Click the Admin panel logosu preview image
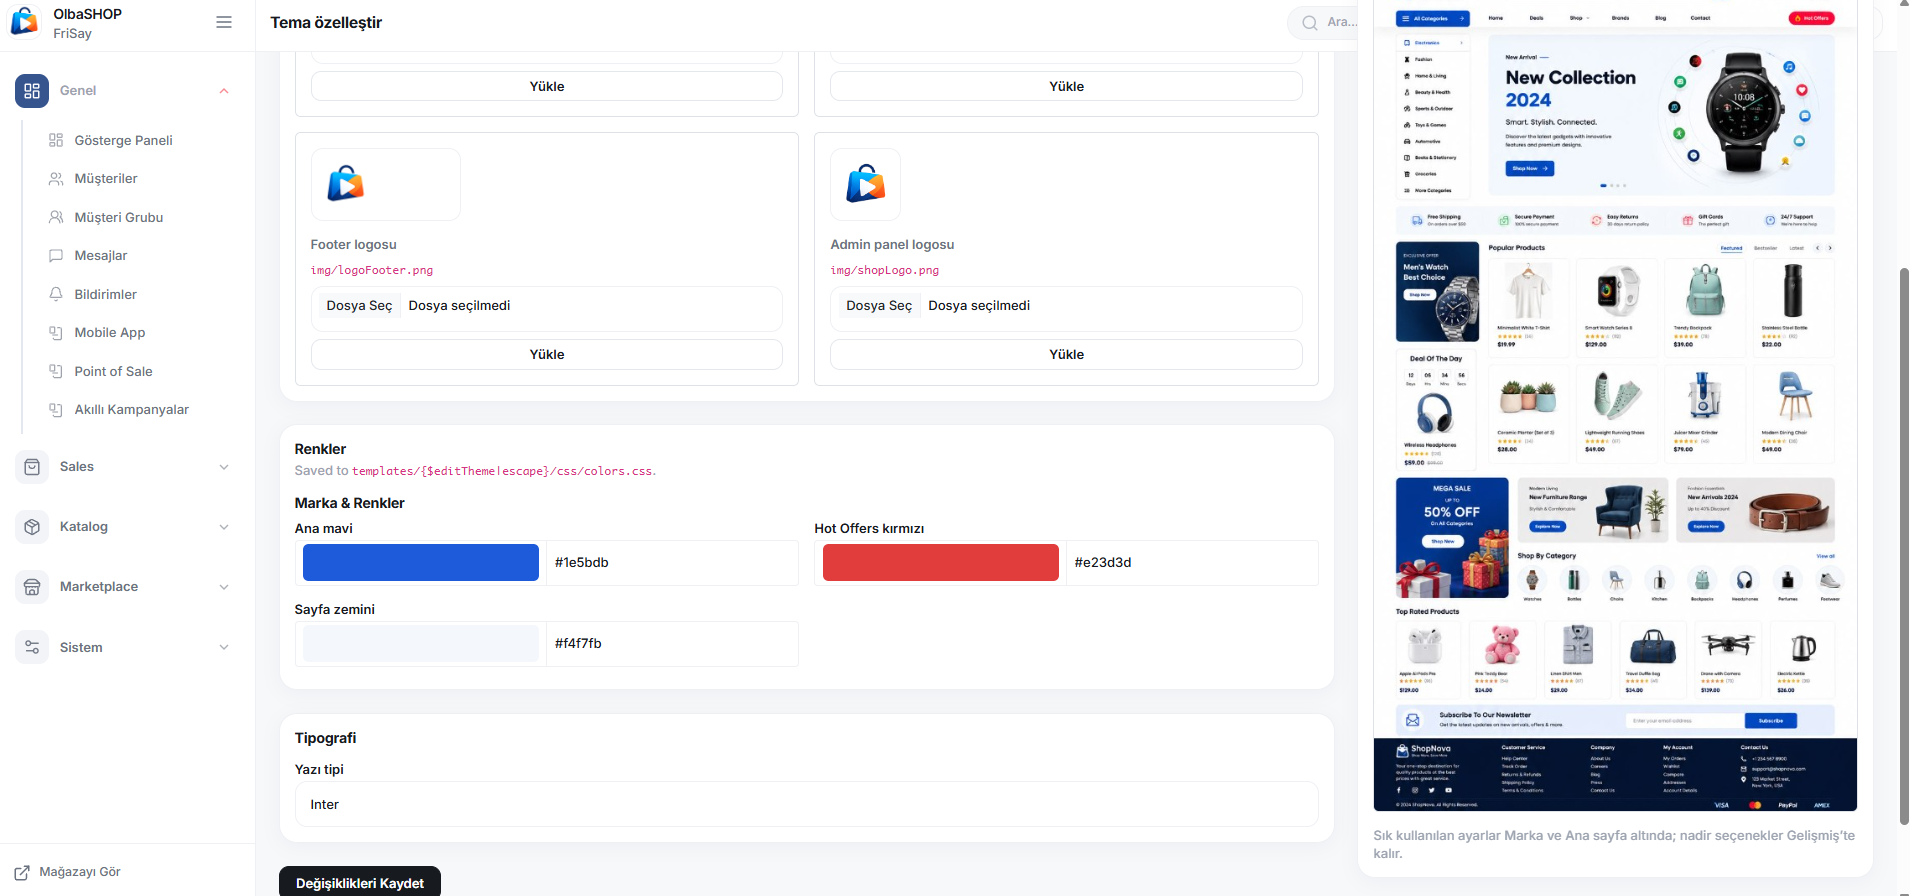 [866, 184]
